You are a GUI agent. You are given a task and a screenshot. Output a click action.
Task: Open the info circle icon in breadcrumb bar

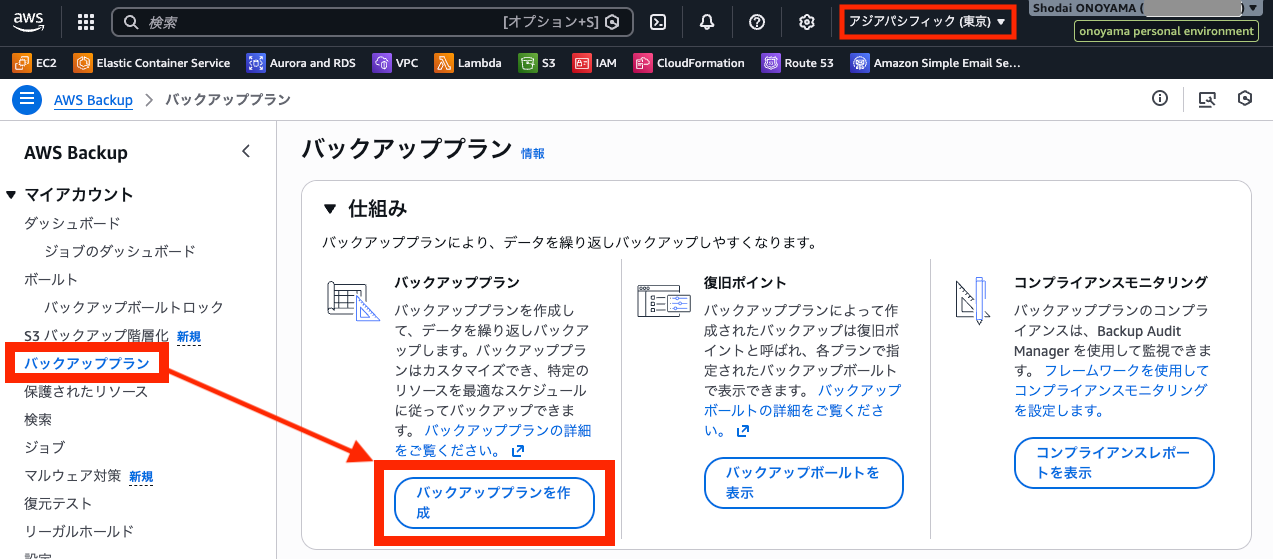click(x=1160, y=98)
